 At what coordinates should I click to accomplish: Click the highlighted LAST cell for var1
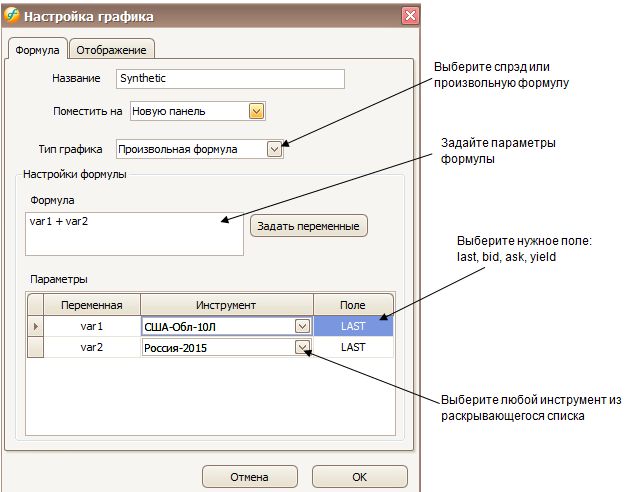click(x=353, y=326)
